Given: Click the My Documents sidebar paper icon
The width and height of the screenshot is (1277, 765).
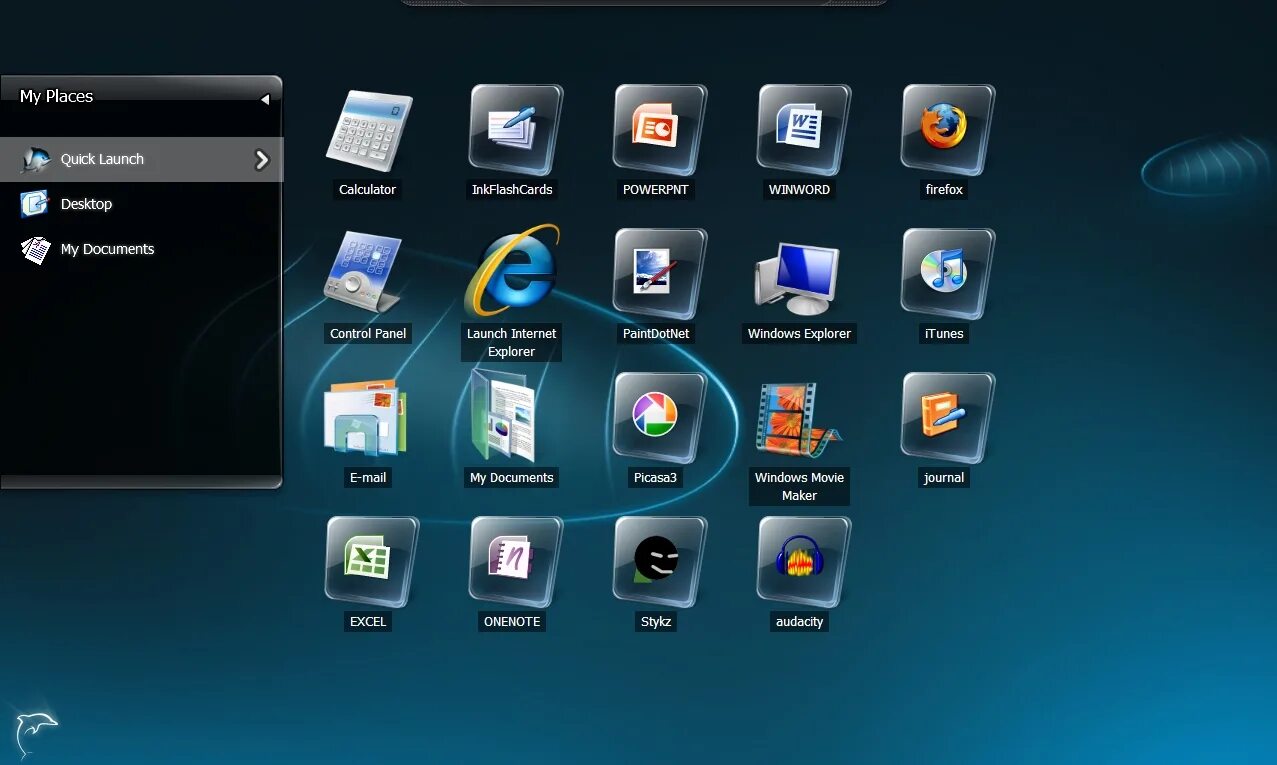Looking at the screenshot, I should pos(36,249).
